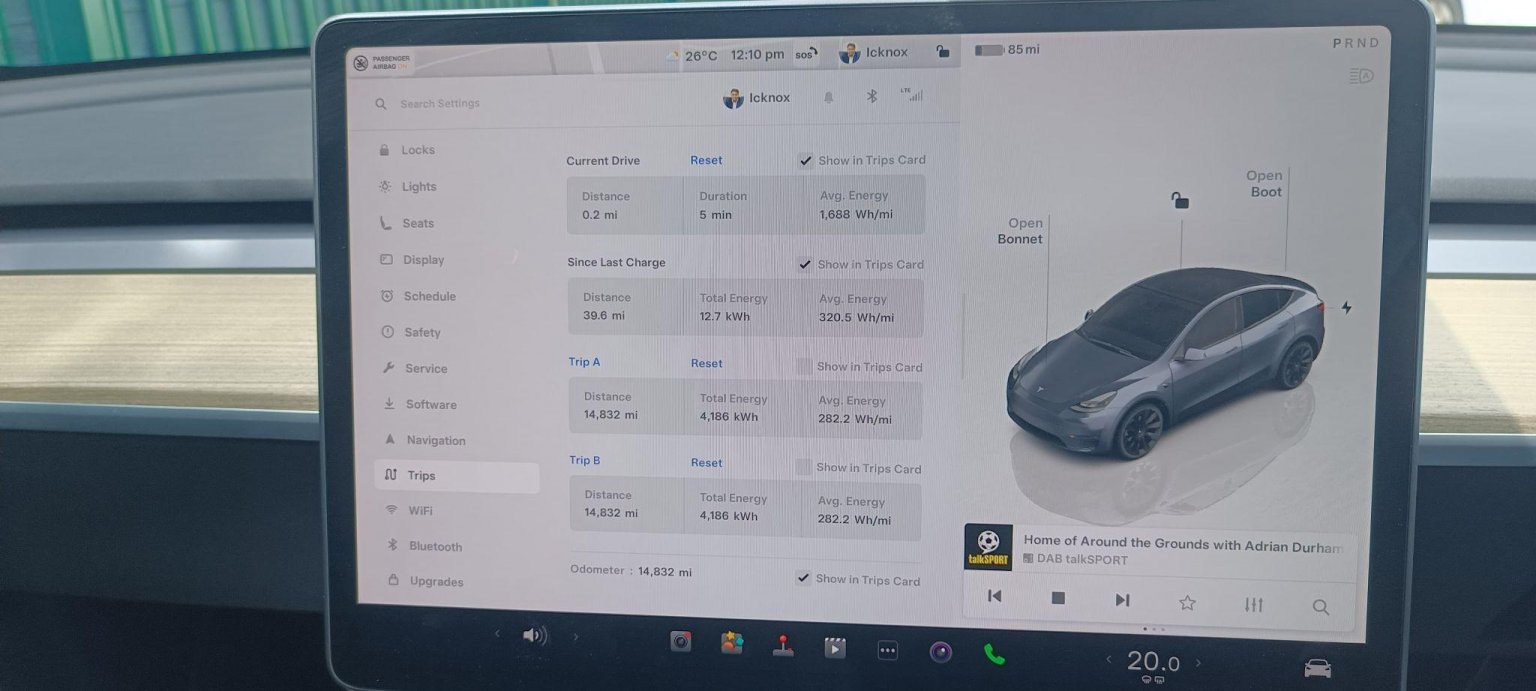Stop the radio playback

[x=1058, y=598]
